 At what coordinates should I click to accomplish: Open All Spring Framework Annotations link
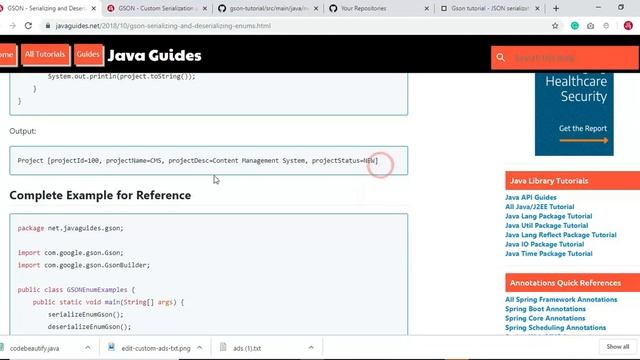(561, 300)
